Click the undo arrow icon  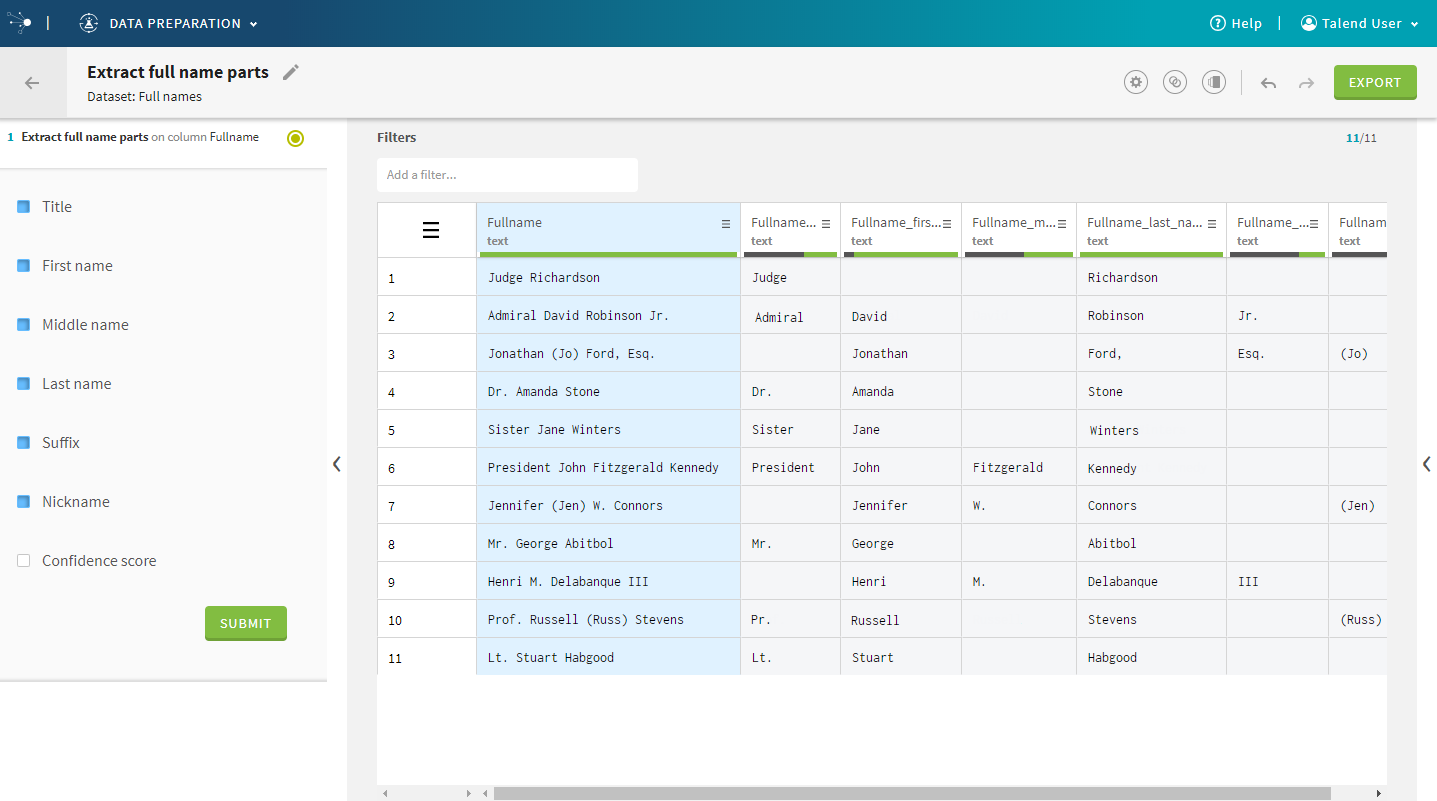1268,83
